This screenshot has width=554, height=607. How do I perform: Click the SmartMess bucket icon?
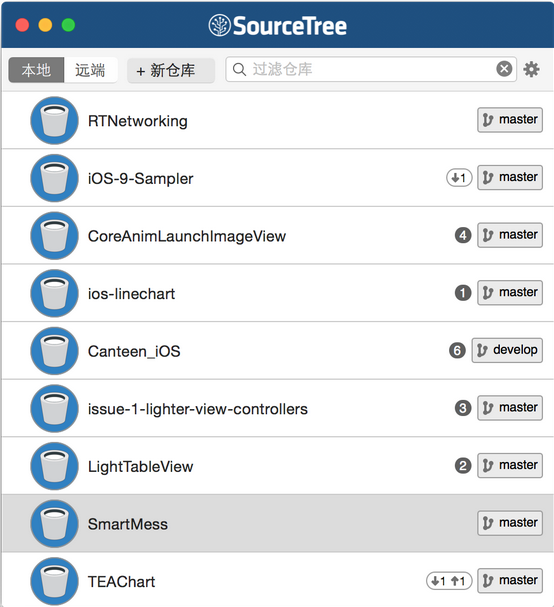[55, 524]
